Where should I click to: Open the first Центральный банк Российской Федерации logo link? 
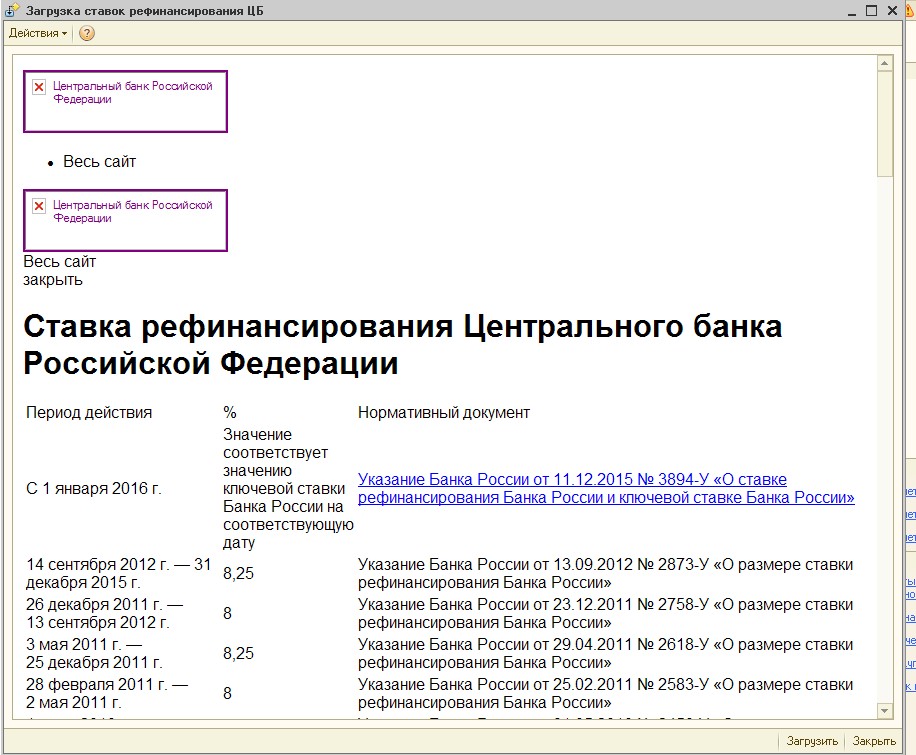(x=125, y=102)
